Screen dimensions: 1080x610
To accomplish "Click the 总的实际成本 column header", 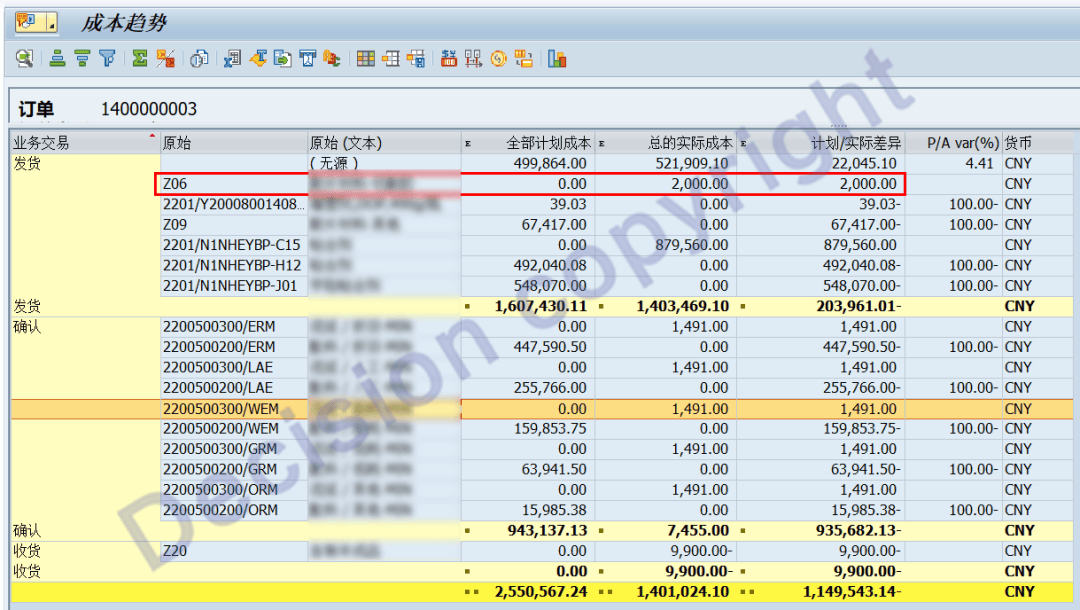I will [690, 143].
